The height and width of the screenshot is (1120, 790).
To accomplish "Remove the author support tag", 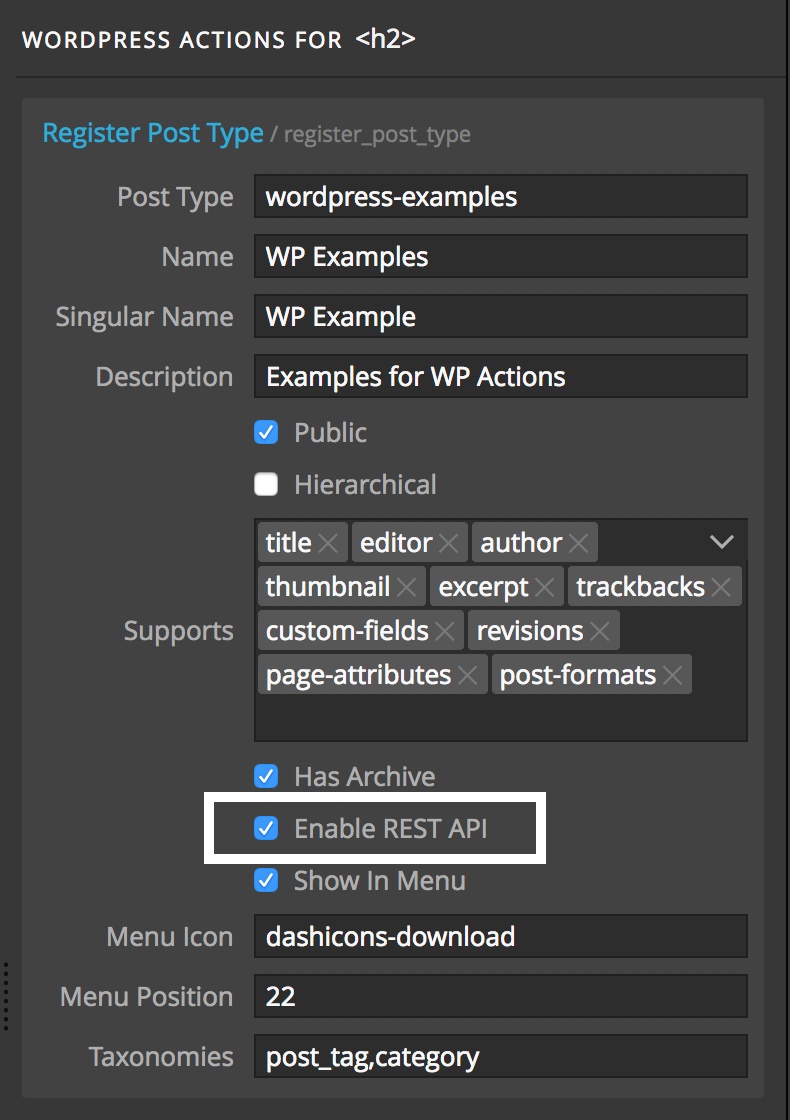I will click(579, 544).
